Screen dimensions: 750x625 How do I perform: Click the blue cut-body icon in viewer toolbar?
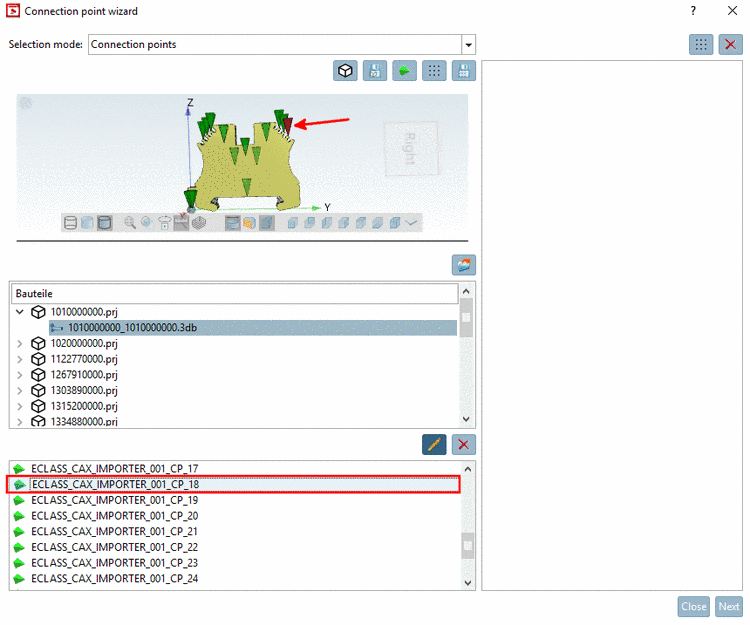267,223
